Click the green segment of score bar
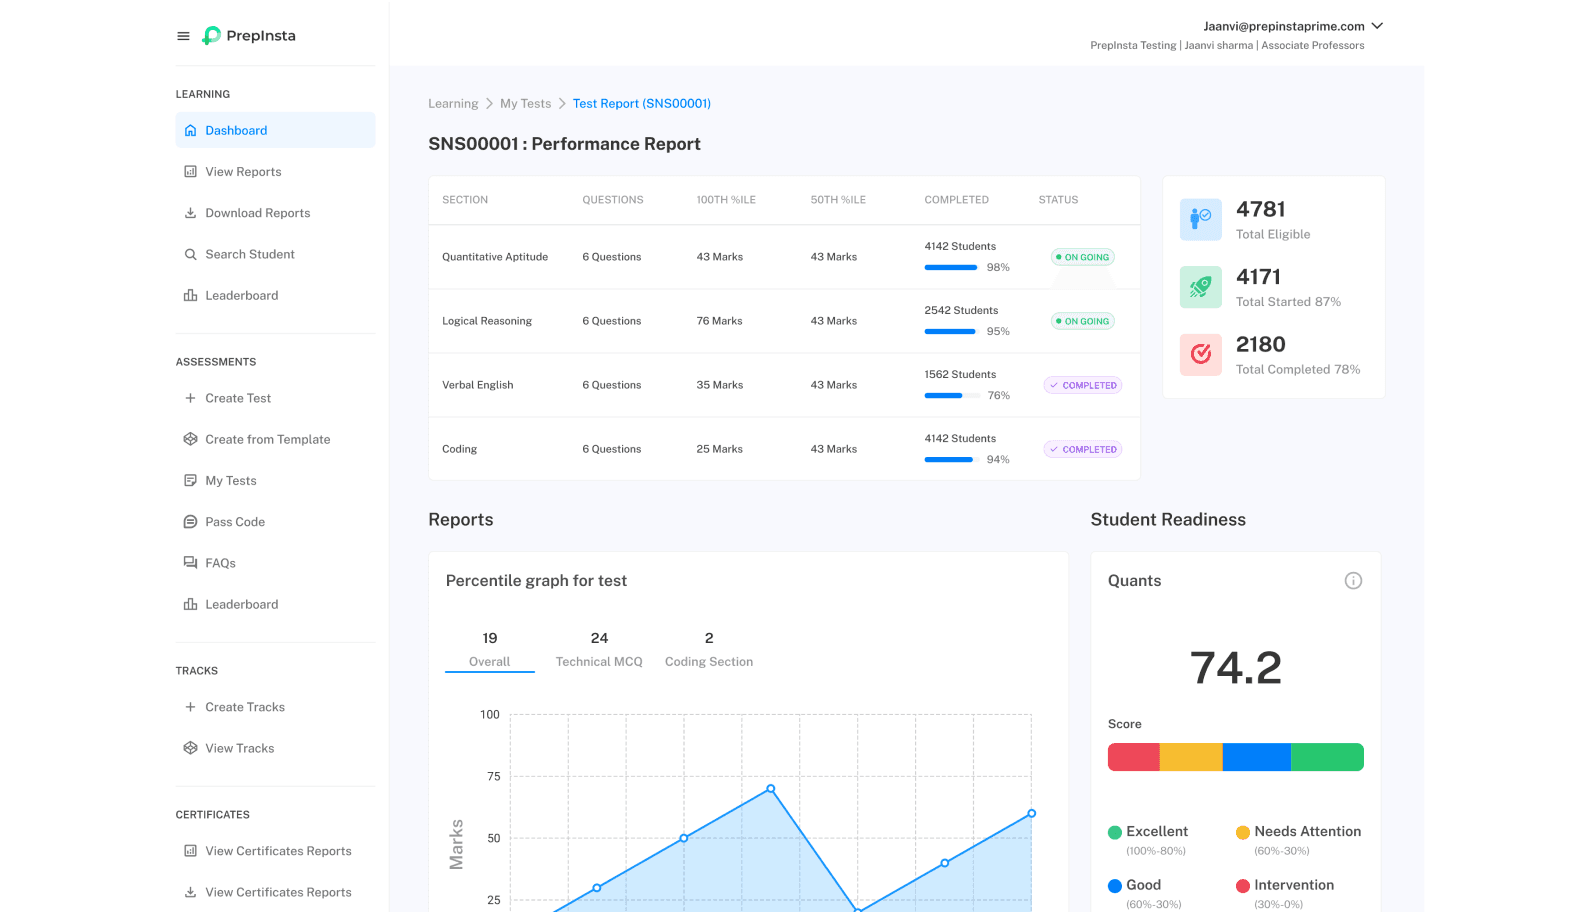 1328,757
